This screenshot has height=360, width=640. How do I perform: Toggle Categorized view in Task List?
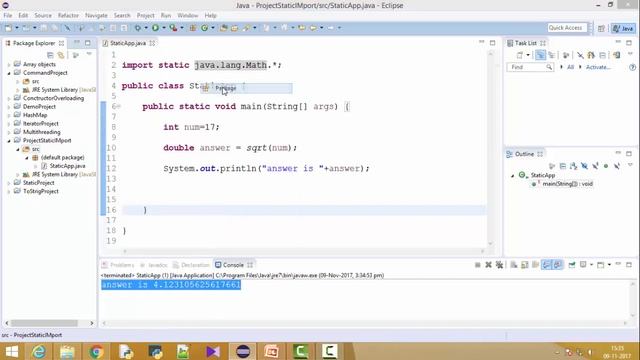540,55
